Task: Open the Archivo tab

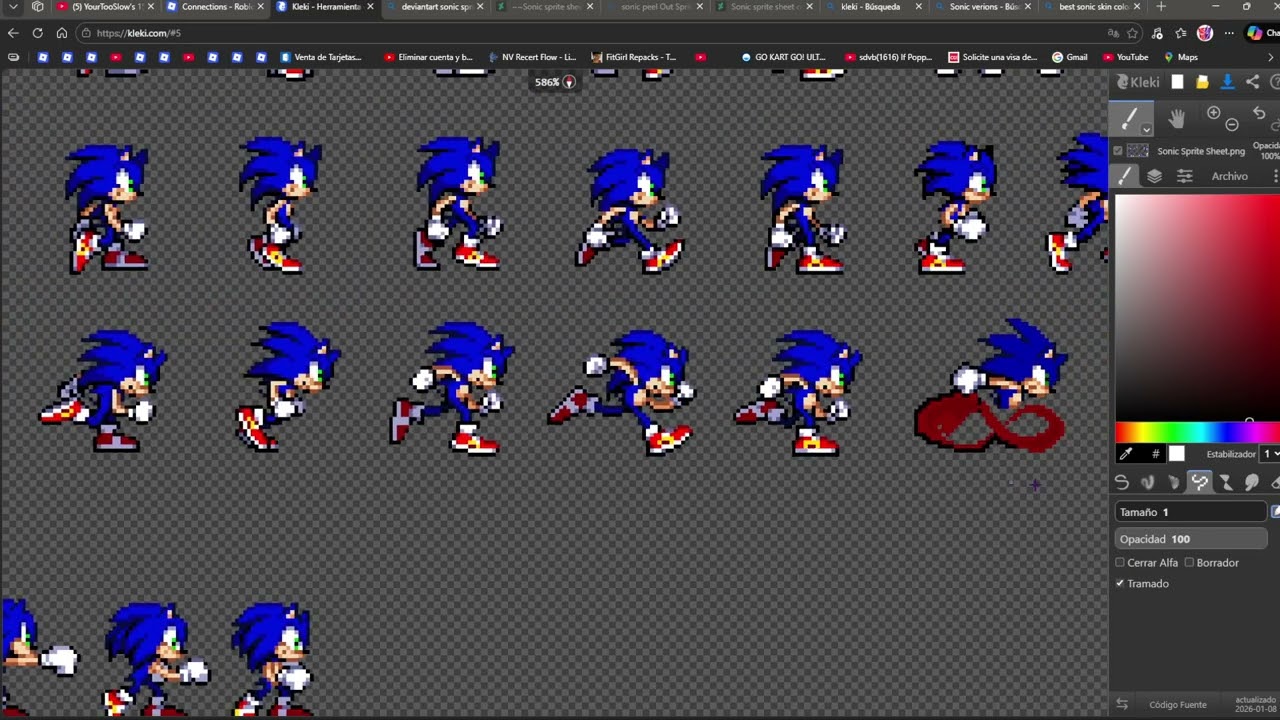Action: click(1230, 176)
